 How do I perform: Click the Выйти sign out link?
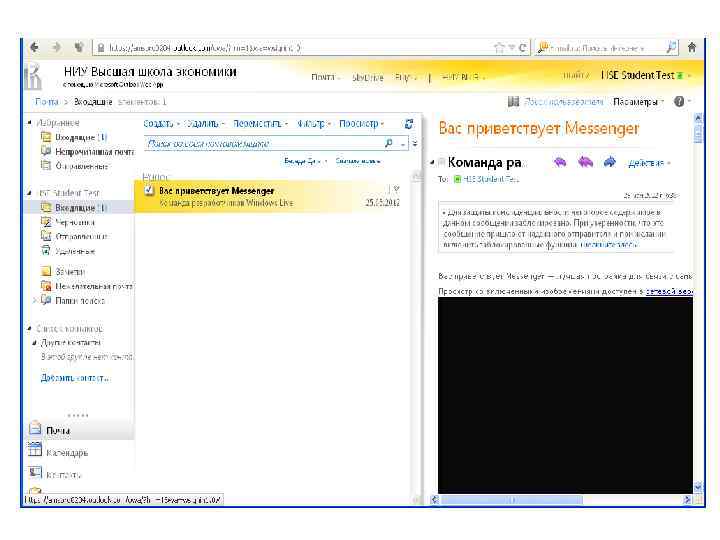coord(576,75)
